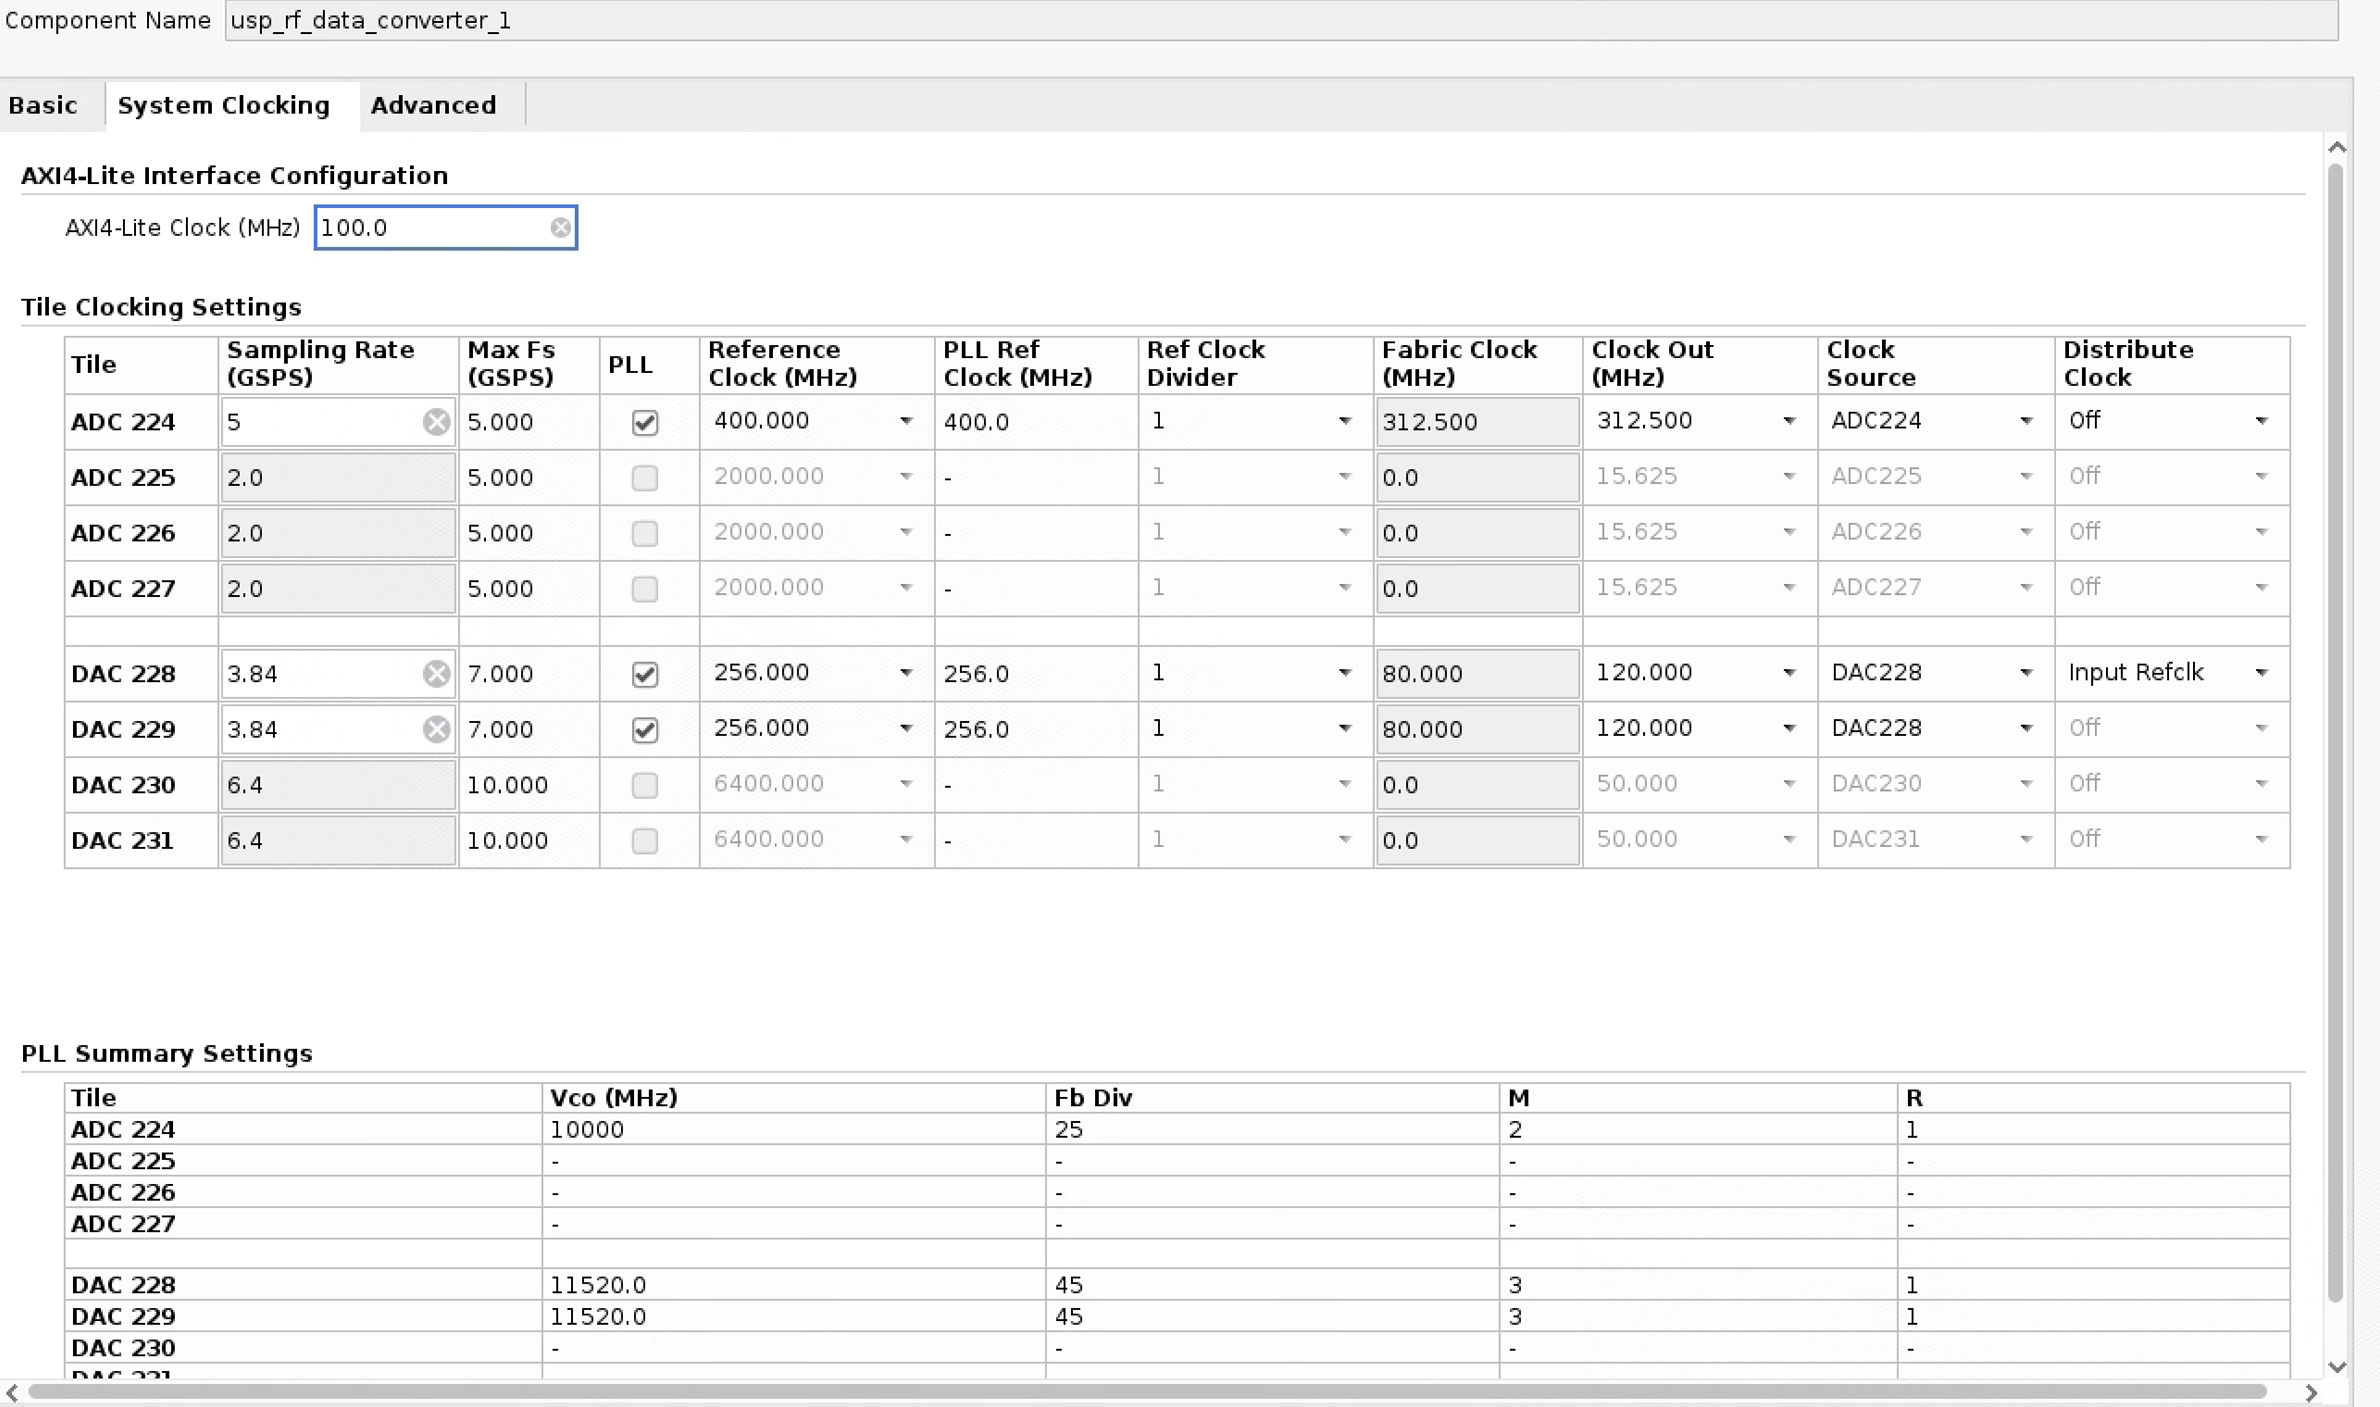The height and width of the screenshot is (1407, 2380).
Task: Clear the ADC 224 sampling rate with its X icon
Action: (x=436, y=422)
